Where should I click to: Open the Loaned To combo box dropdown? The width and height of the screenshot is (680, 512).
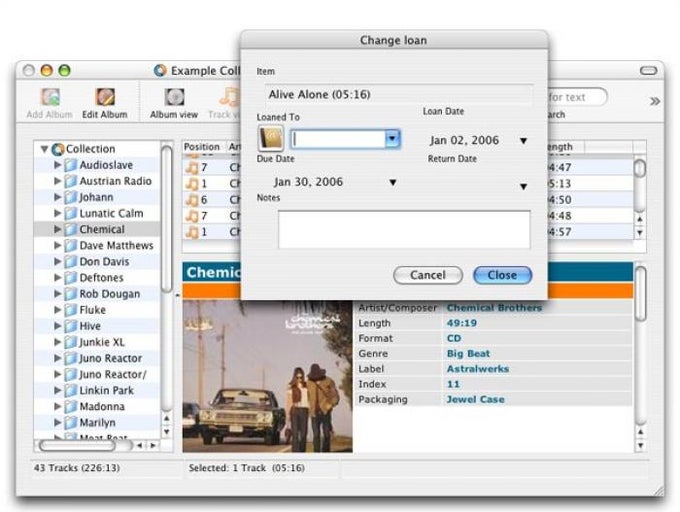point(392,139)
